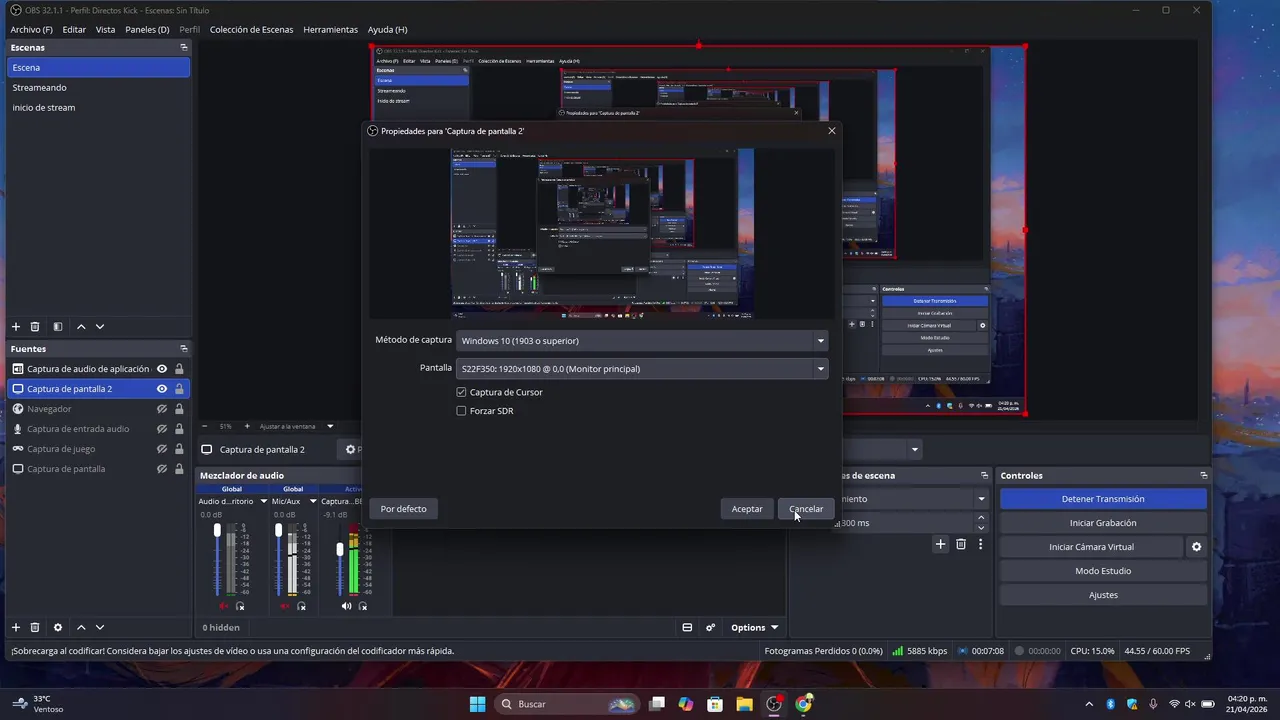Open Método de captura dropdown

[642, 341]
